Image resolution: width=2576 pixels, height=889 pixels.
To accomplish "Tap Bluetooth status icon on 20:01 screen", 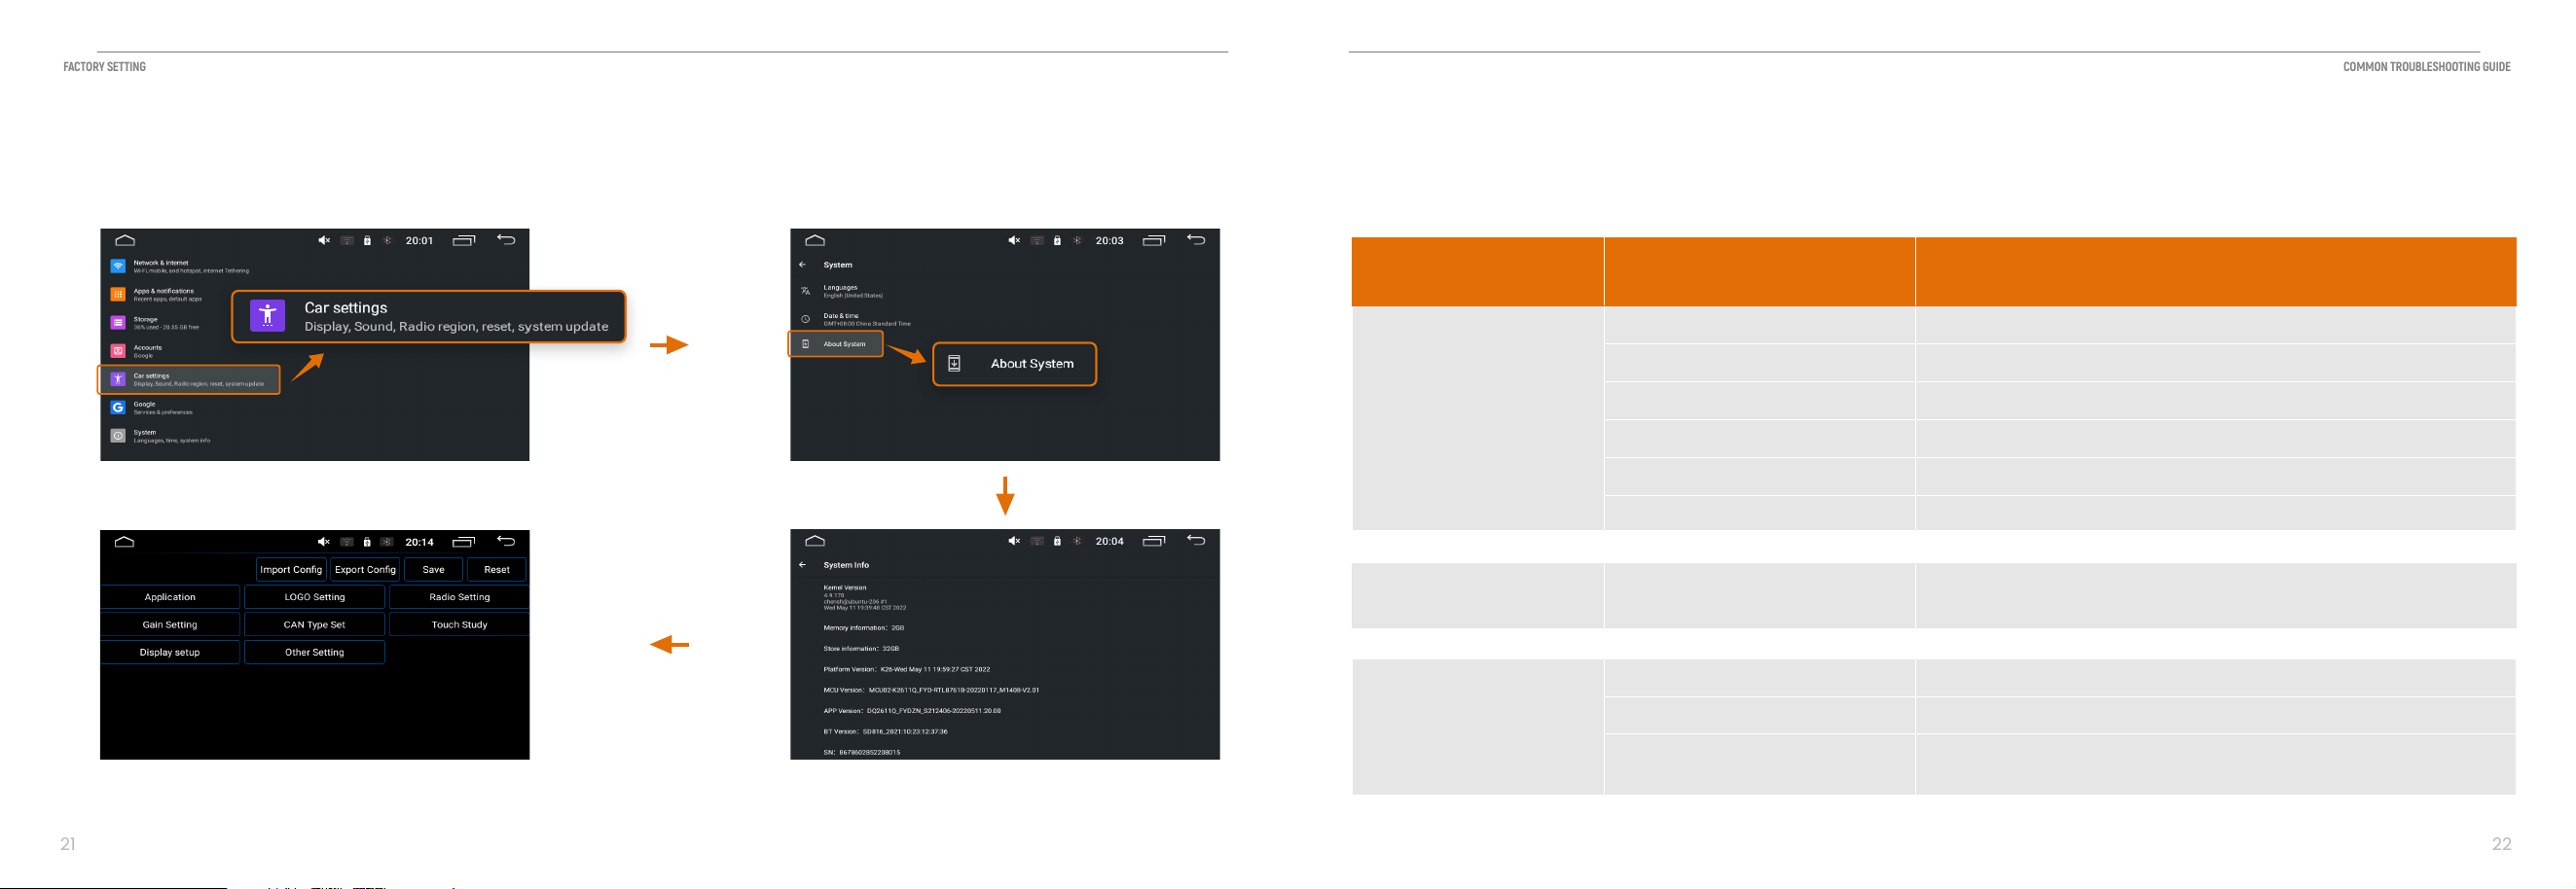I will tap(387, 241).
